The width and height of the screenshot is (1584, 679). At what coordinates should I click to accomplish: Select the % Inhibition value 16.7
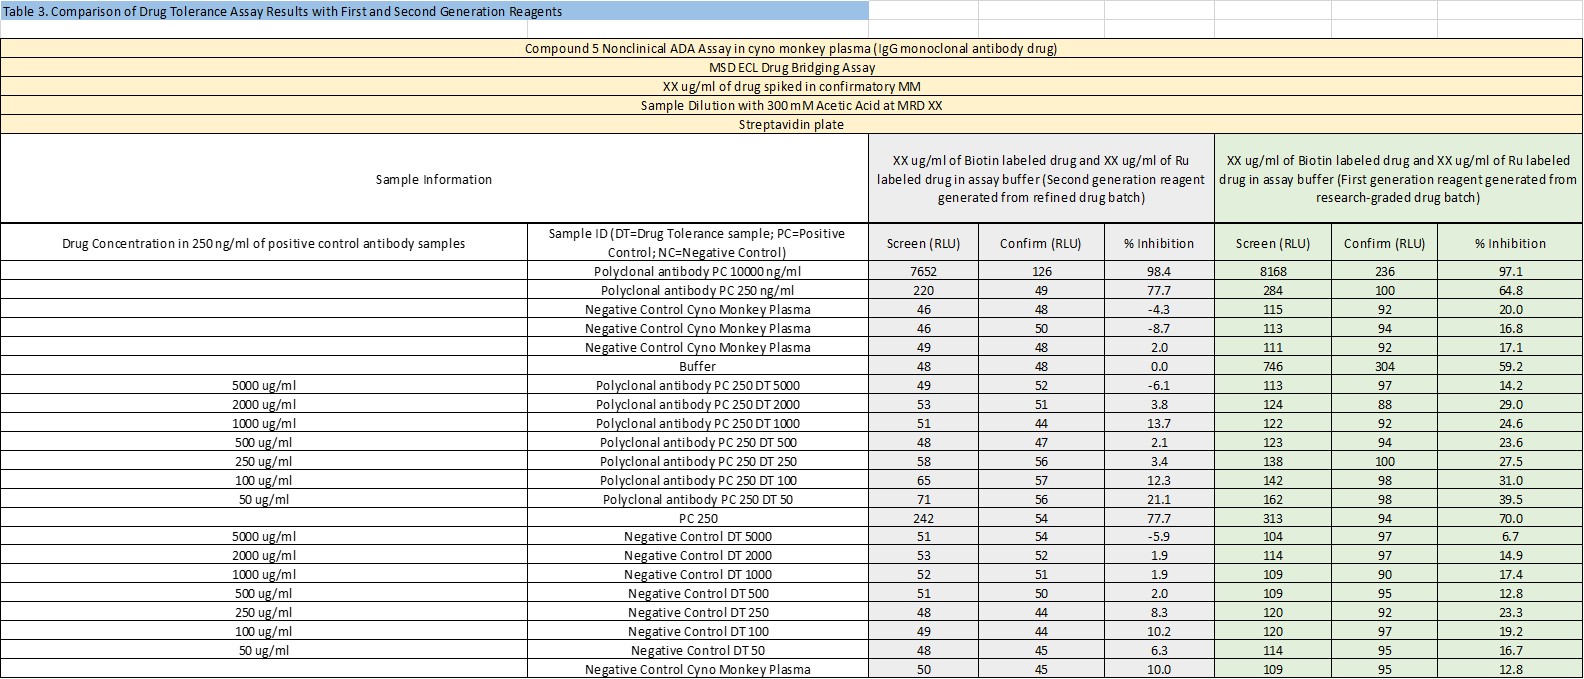[x=1510, y=651]
